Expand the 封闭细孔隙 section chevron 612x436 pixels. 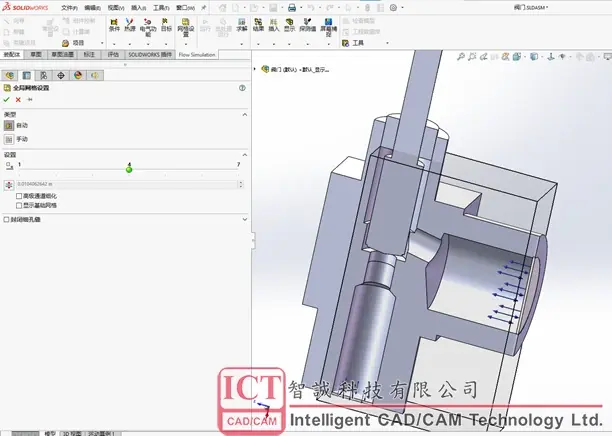point(245,219)
